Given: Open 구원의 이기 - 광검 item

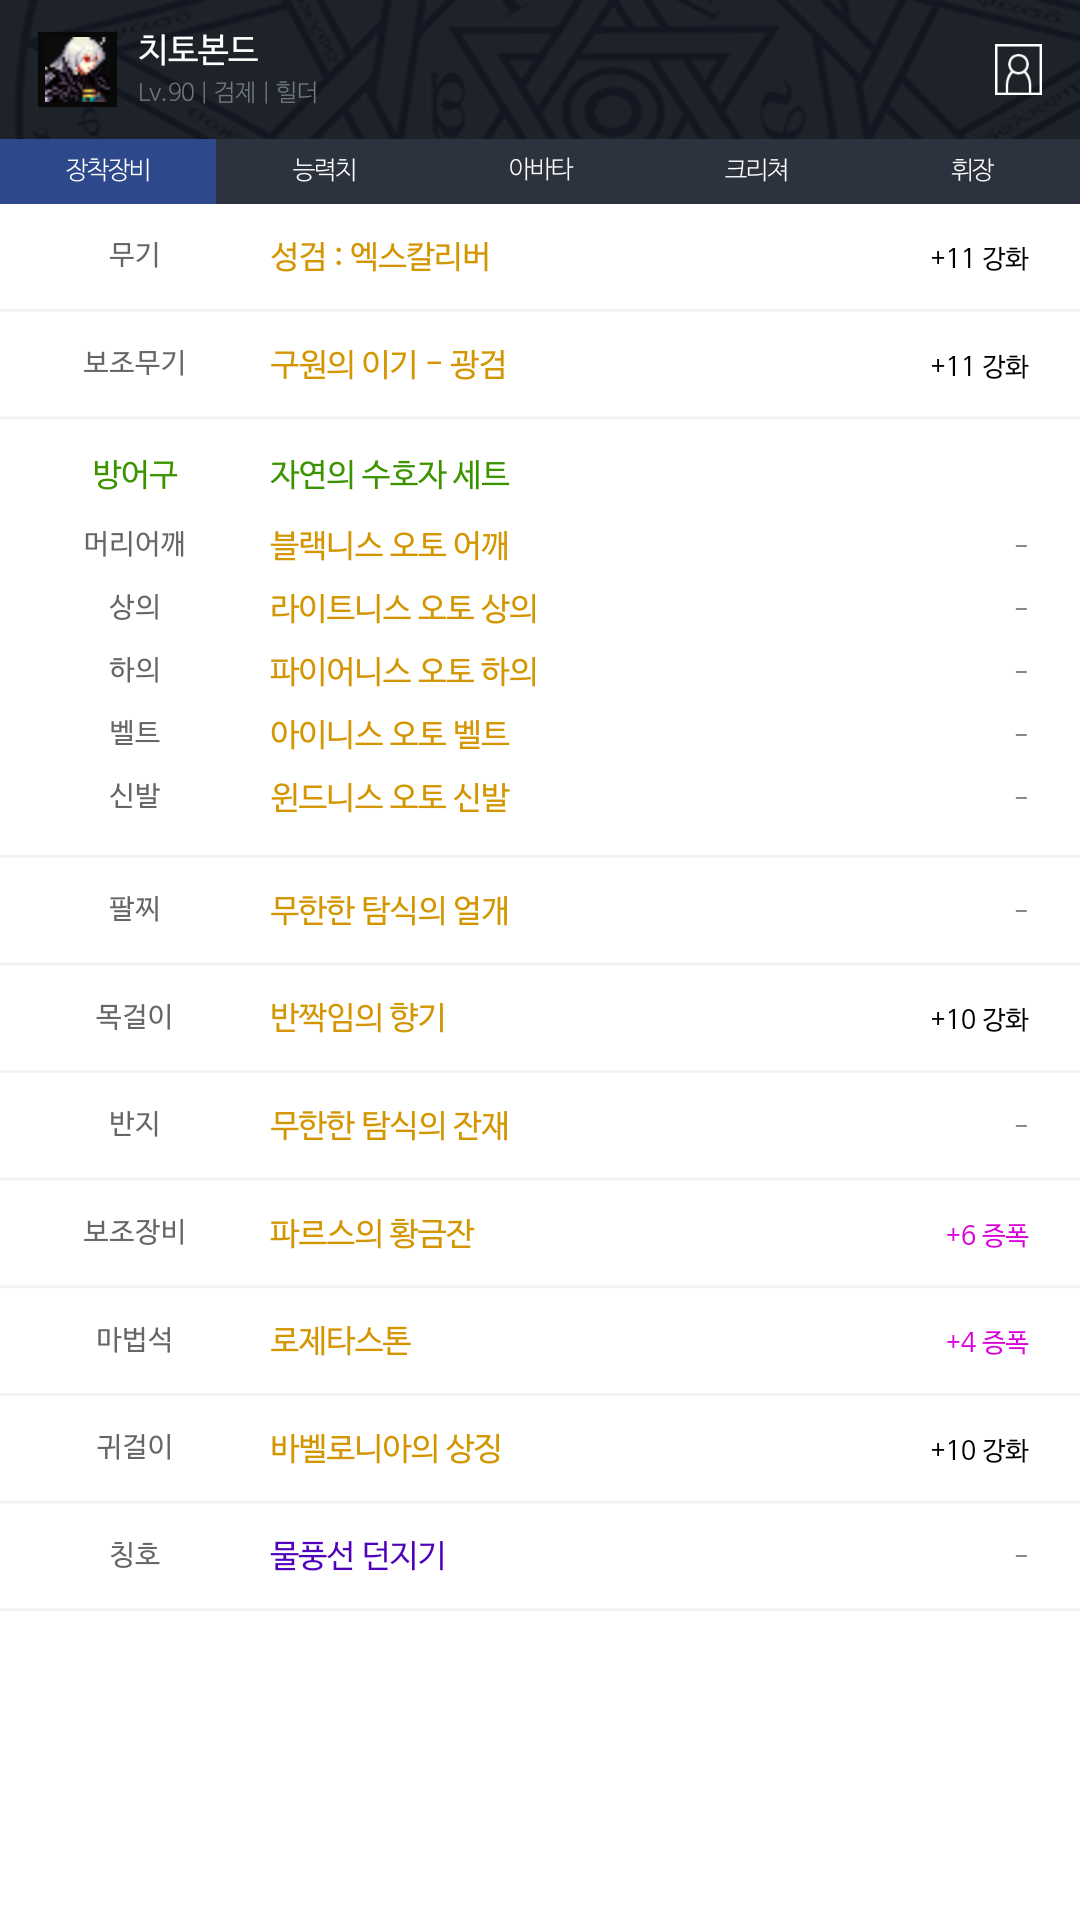Looking at the screenshot, I should tap(388, 364).
